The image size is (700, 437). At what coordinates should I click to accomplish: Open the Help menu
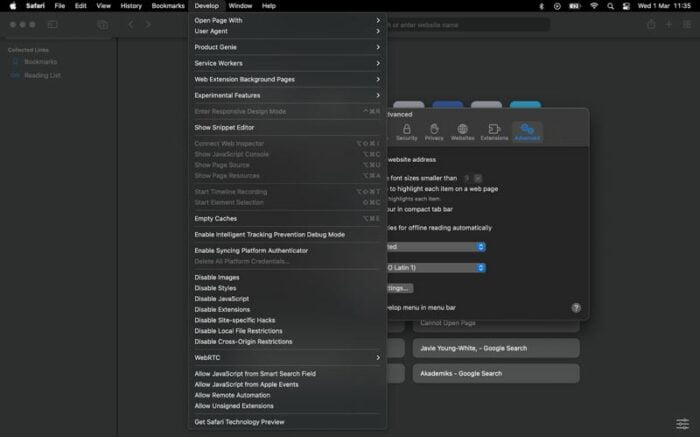(x=269, y=6)
